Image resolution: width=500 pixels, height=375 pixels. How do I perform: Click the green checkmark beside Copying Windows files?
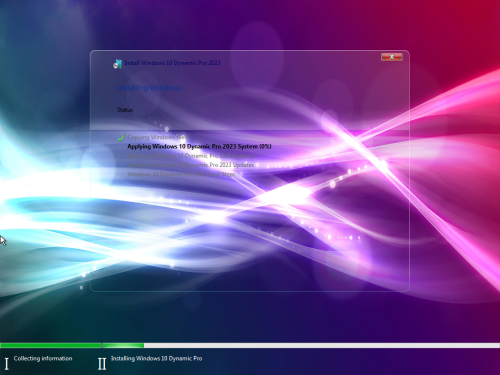pos(121,137)
